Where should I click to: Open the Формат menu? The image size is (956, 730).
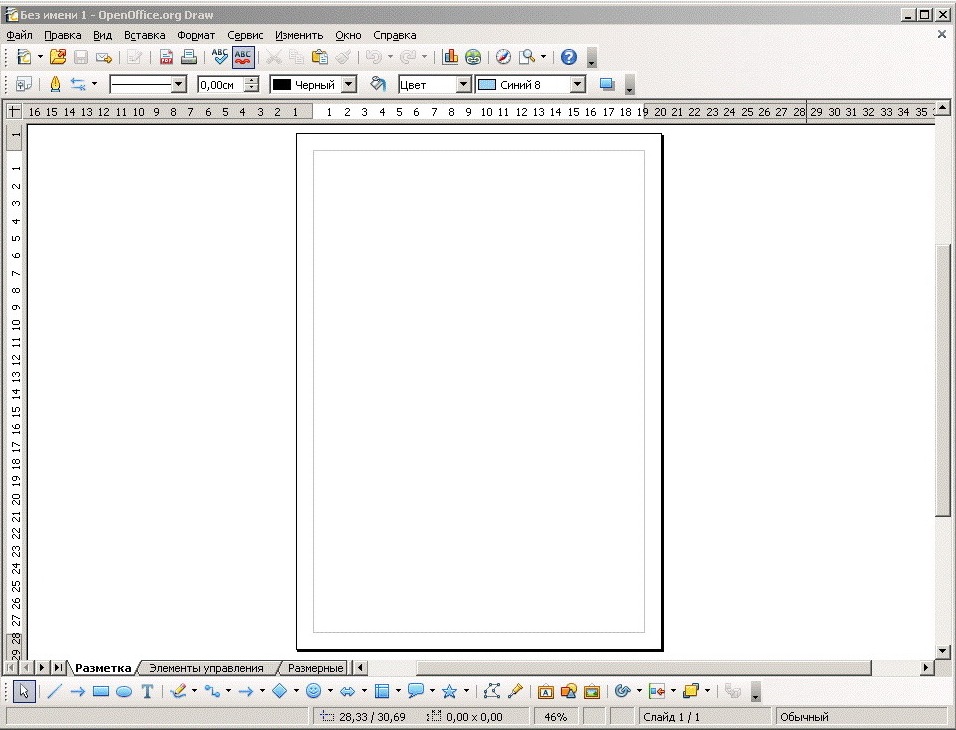pyautogui.click(x=196, y=35)
